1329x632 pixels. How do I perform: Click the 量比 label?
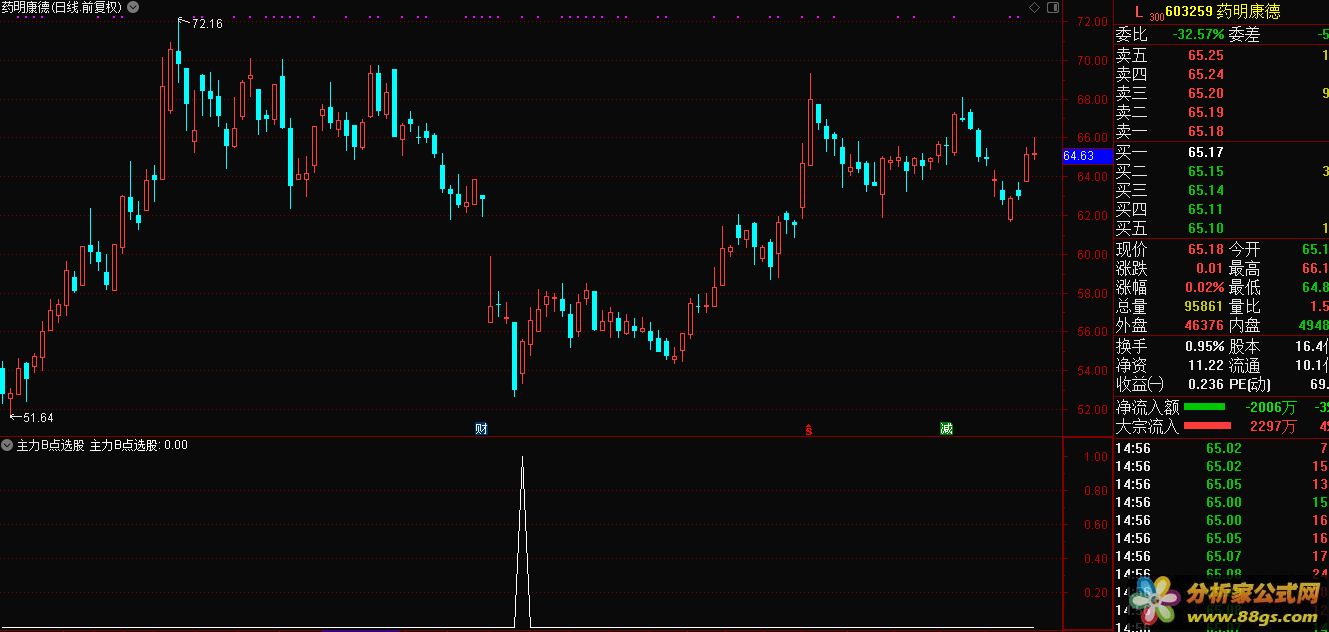(x=1245, y=306)
